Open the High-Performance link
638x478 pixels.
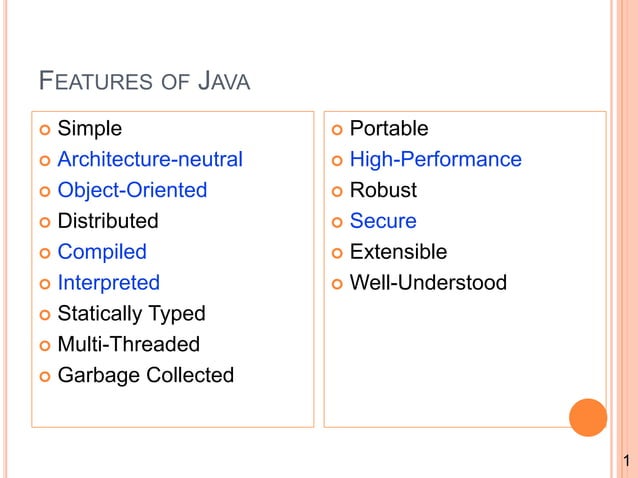click(436, 159)
